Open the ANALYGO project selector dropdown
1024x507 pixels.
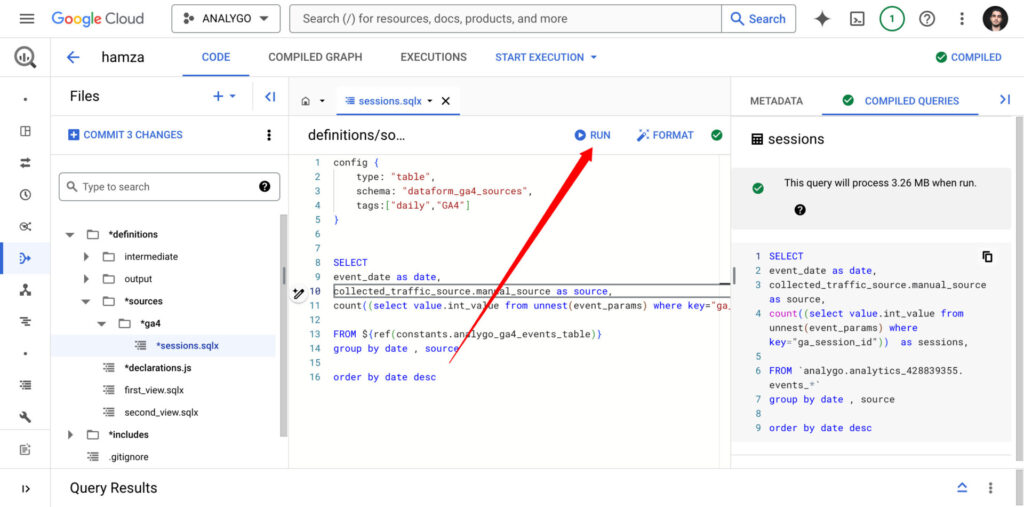point(225,19)
